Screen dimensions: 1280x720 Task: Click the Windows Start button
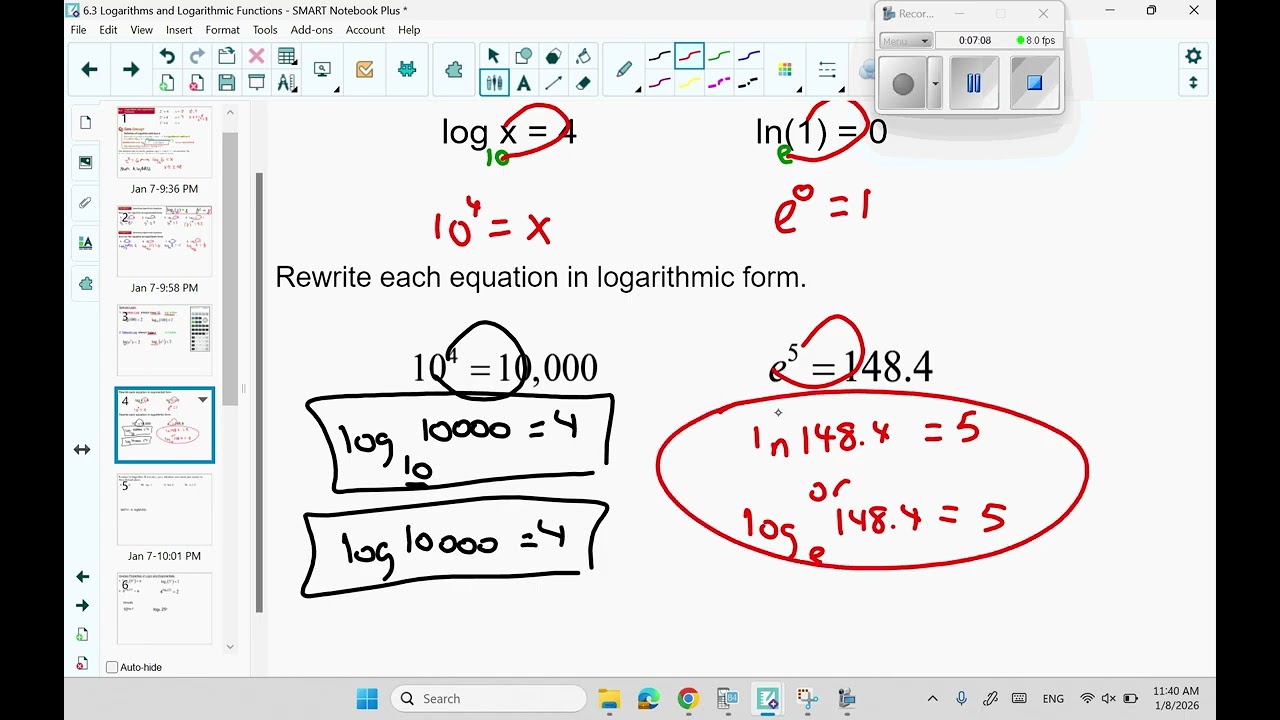pyautogui.click(x=367, y=698)
